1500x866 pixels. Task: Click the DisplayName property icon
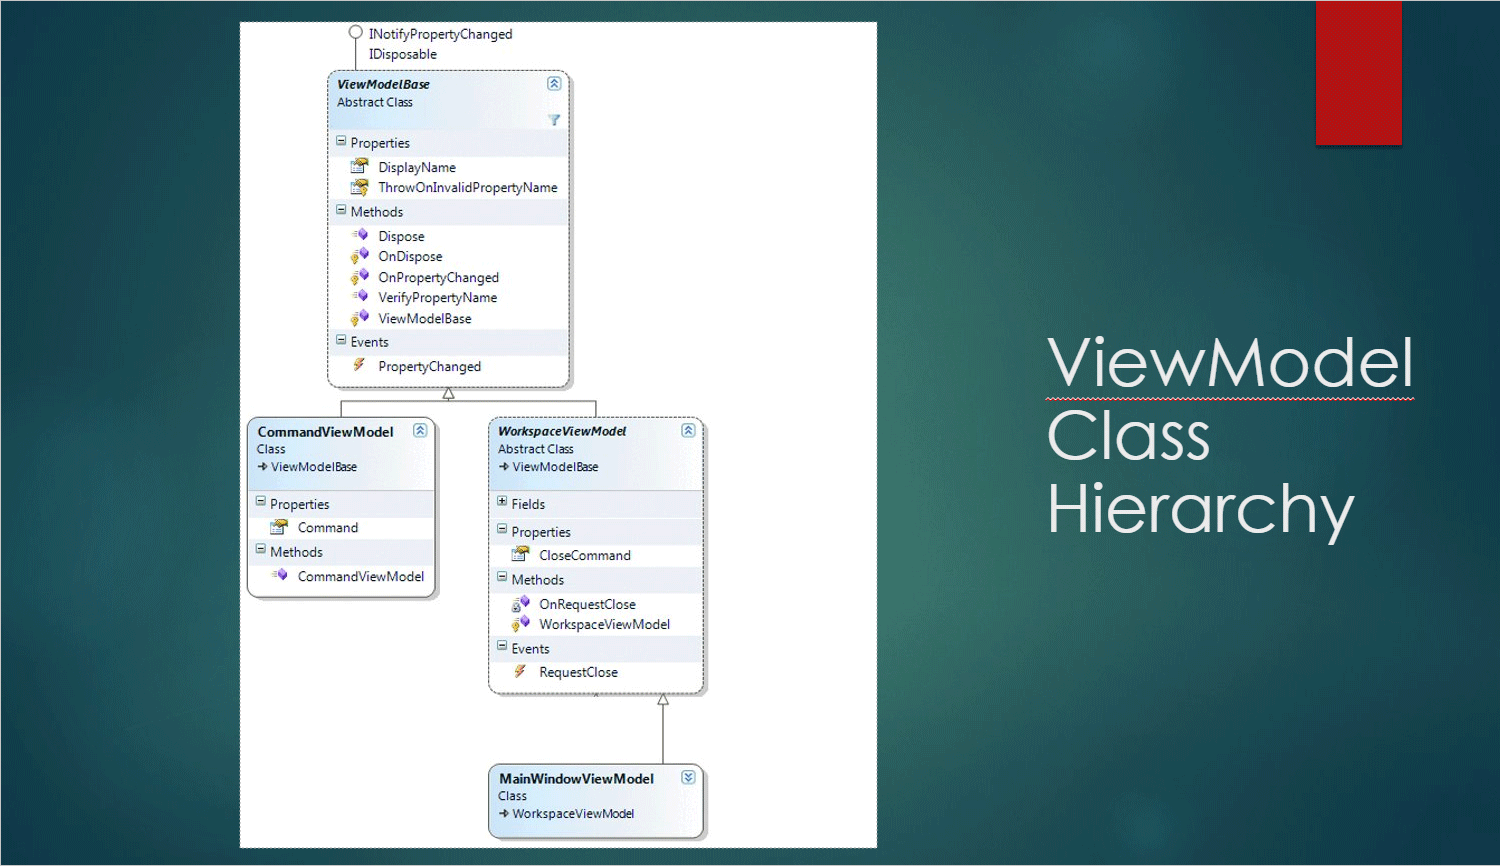(359, 166)
